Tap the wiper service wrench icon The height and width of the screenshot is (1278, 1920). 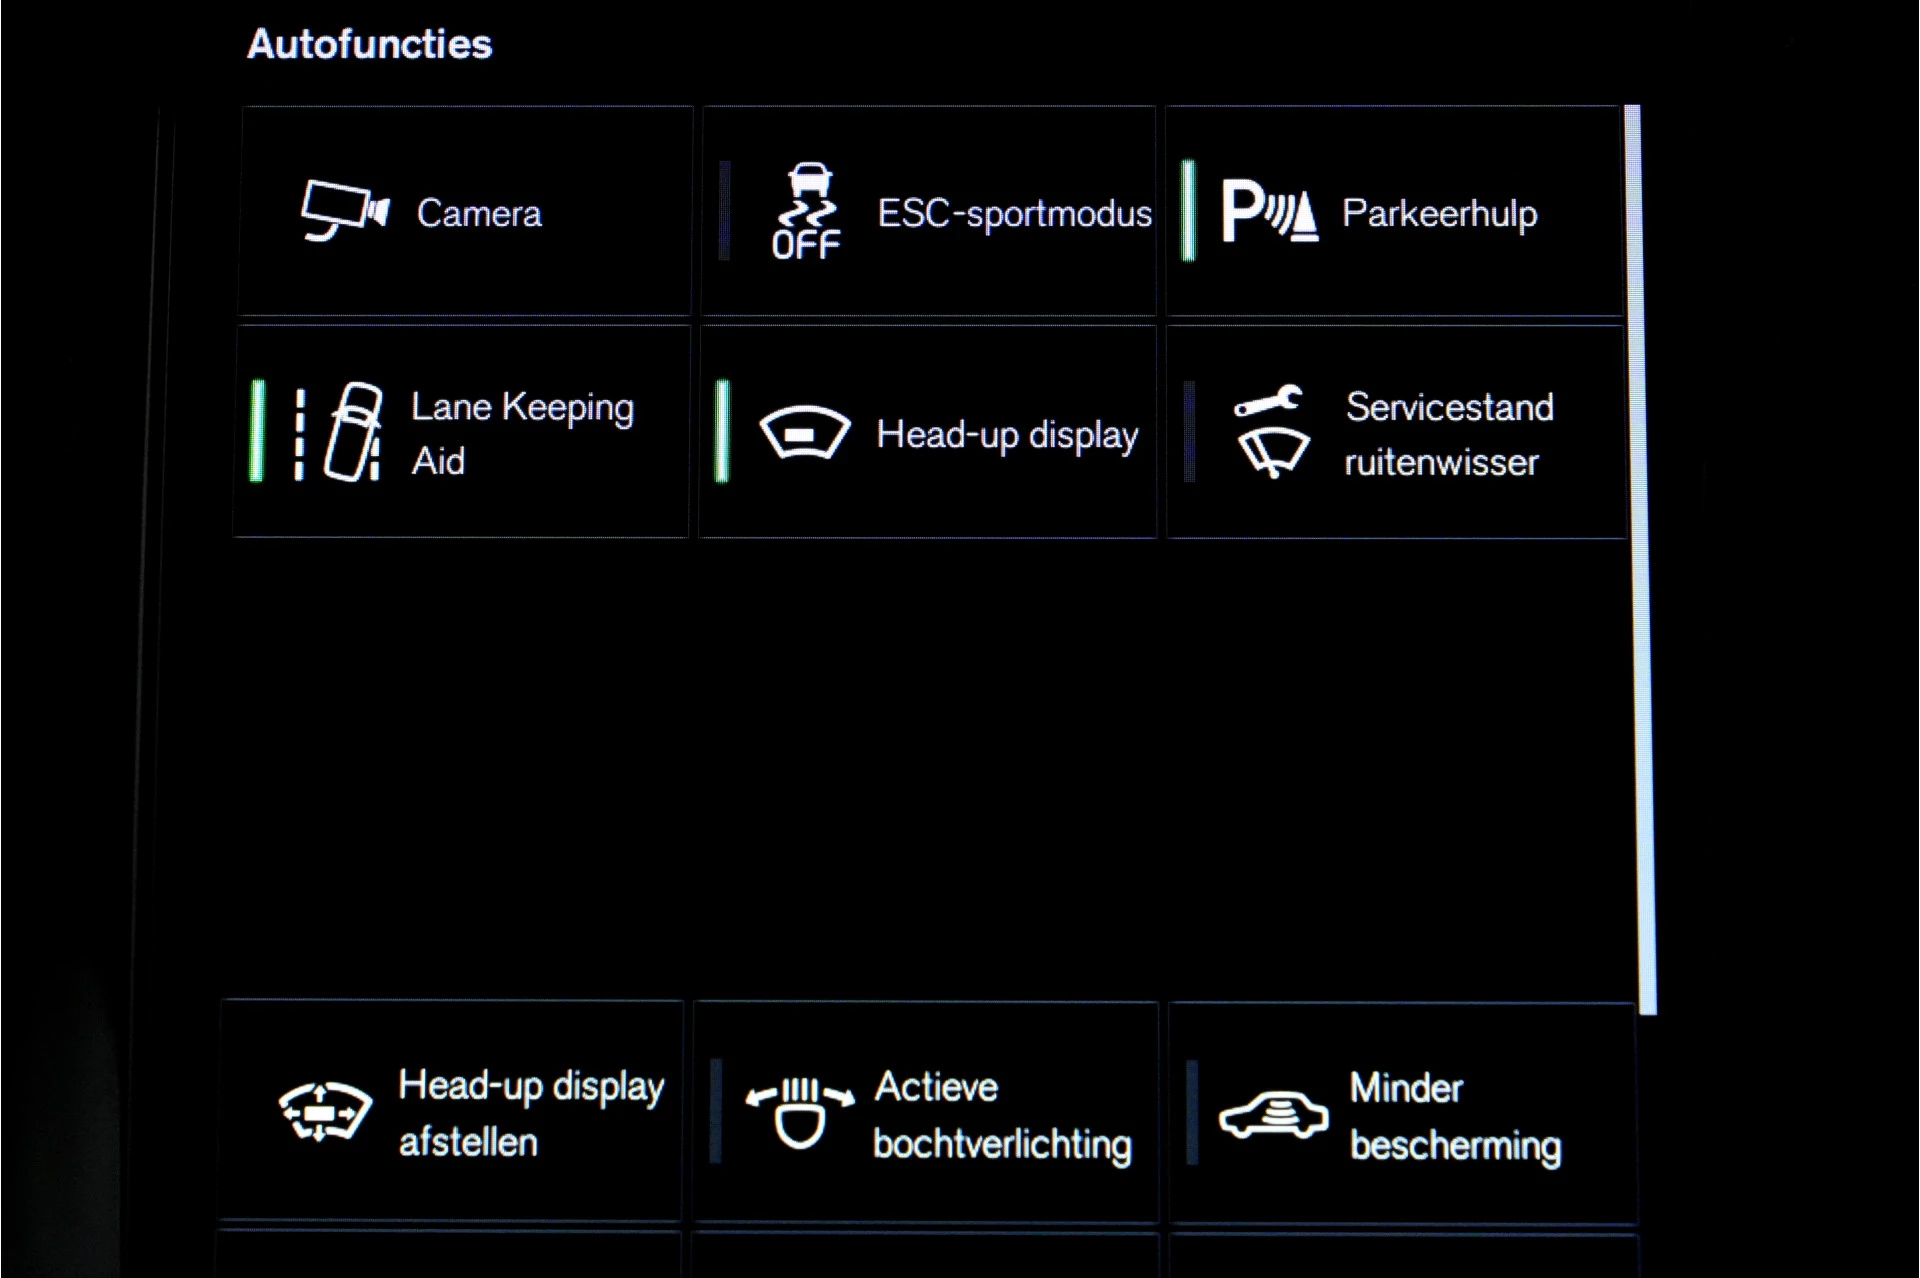1270,432
